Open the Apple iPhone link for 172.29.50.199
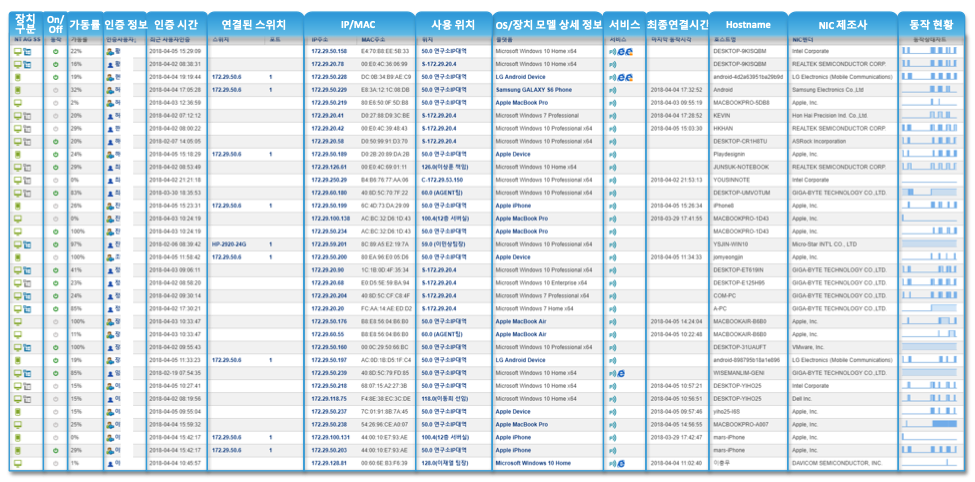Viewport: 975px width, 482px height. point(513,206)
